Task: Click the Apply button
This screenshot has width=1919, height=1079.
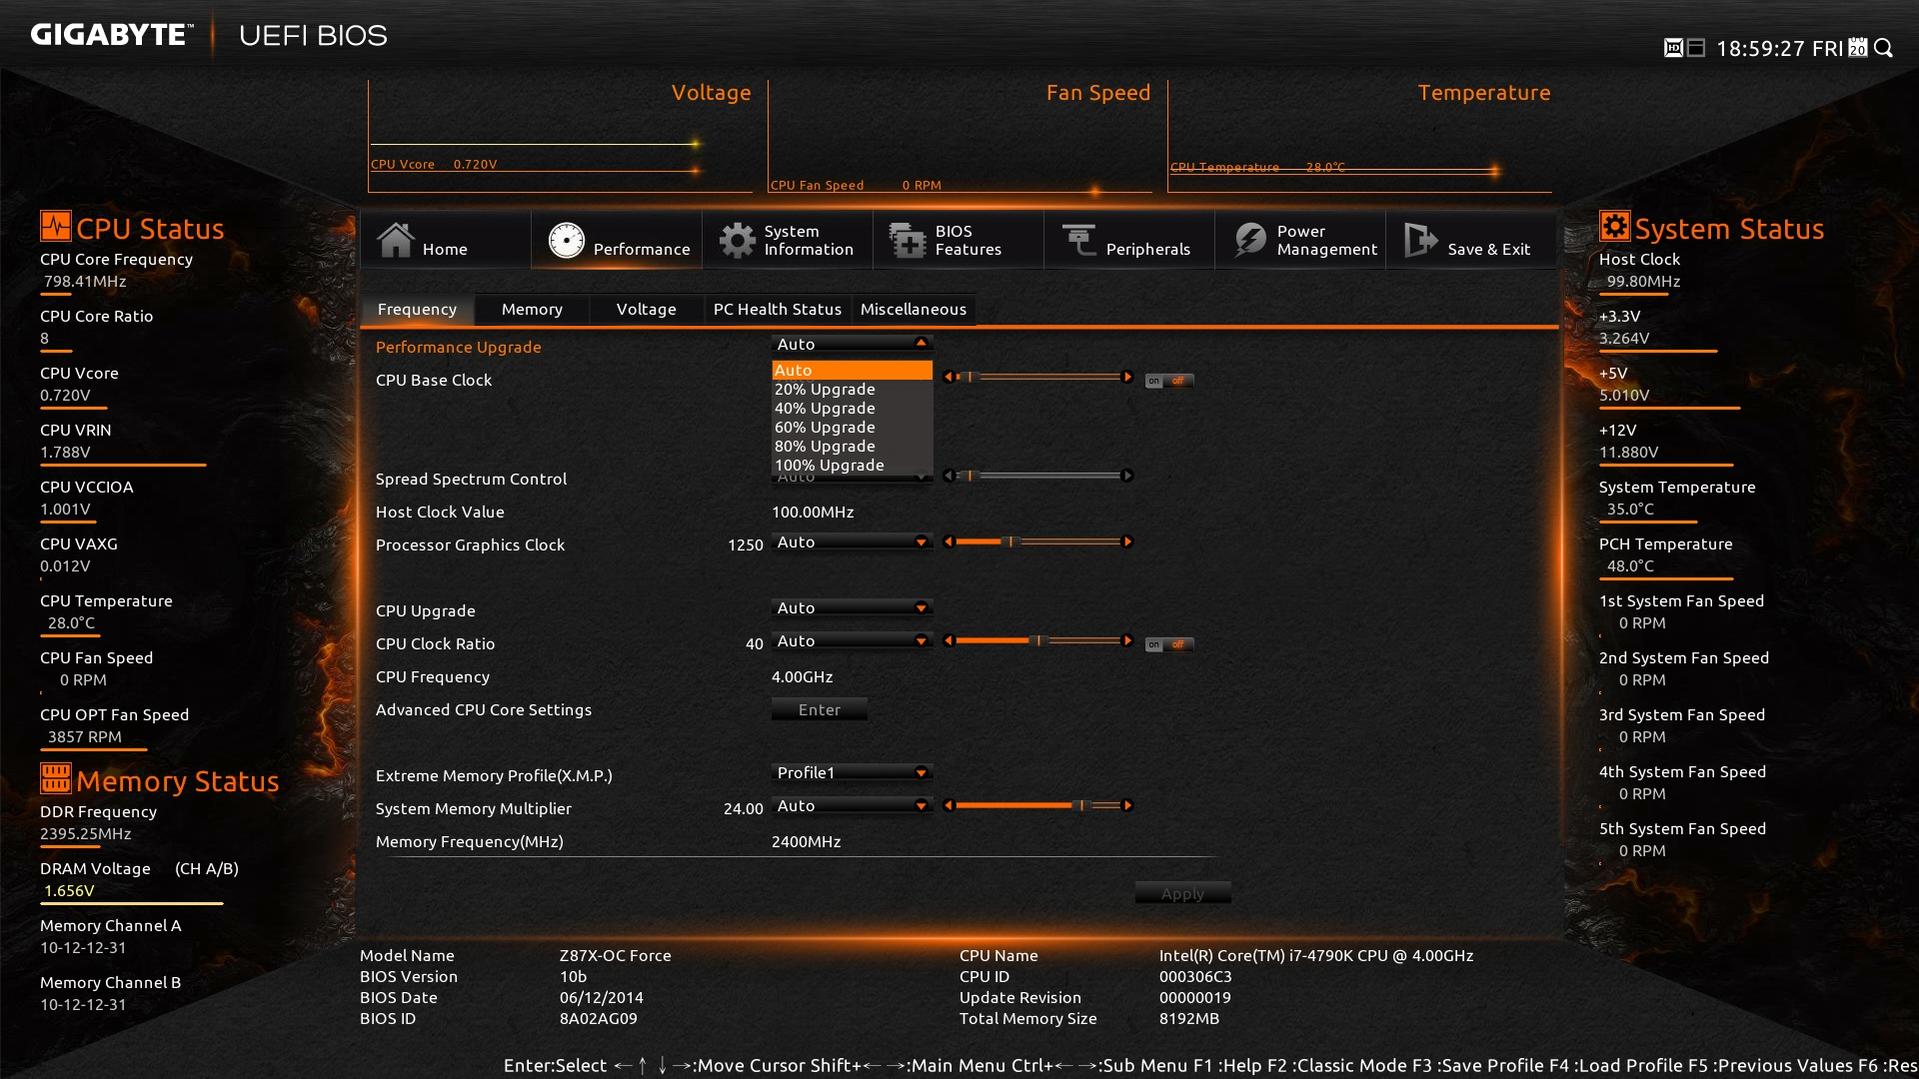Action: [1182, 894]
